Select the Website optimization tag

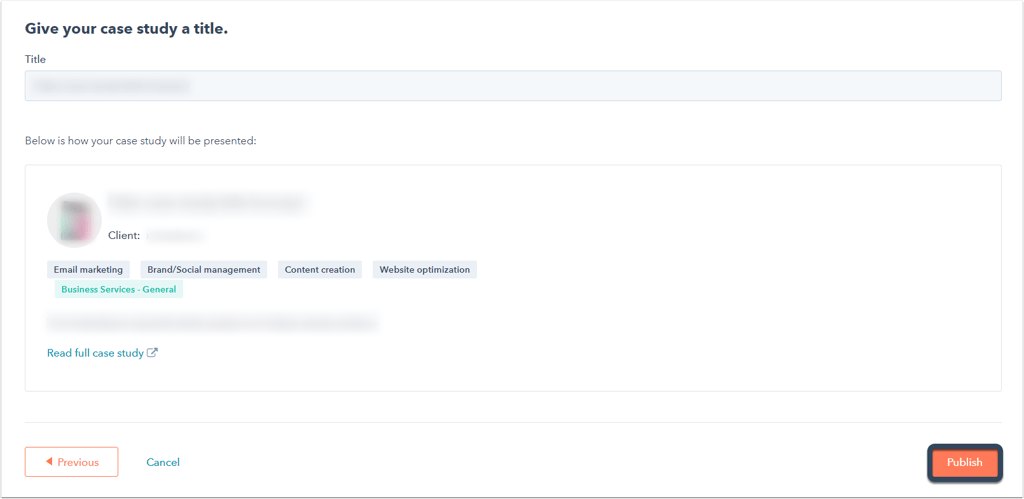click(x=424, y=270)
